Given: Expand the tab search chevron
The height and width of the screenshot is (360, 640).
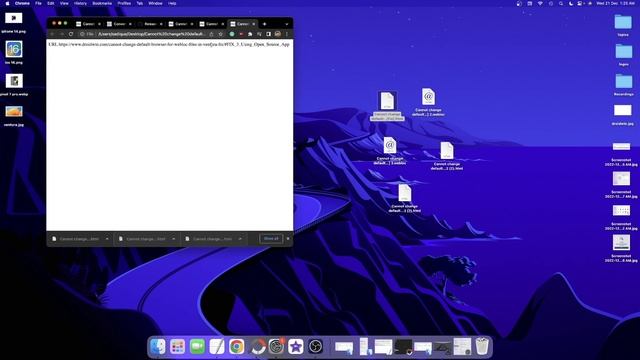Looking at the screenshot, I should point(287,24).
